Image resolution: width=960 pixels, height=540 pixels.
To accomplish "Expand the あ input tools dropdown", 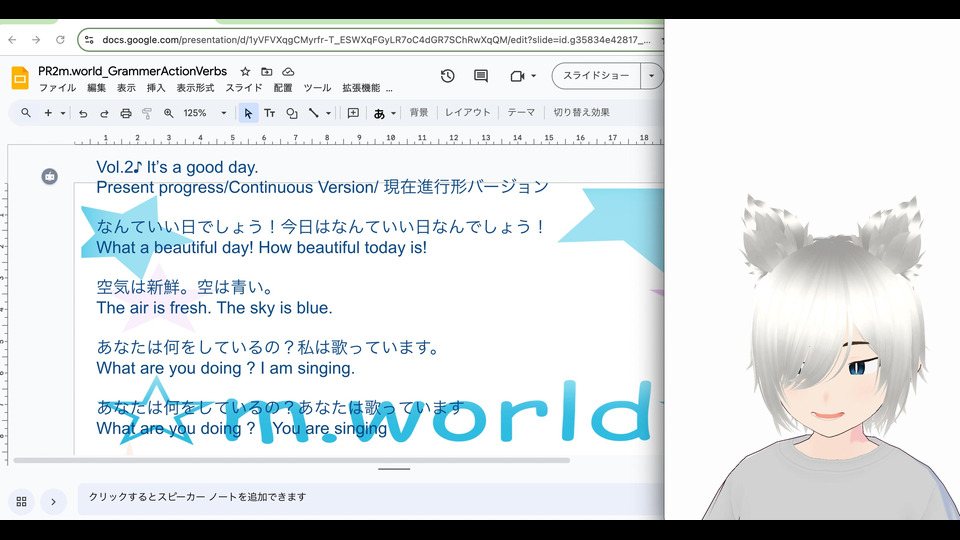I will (x=393, y=113).
